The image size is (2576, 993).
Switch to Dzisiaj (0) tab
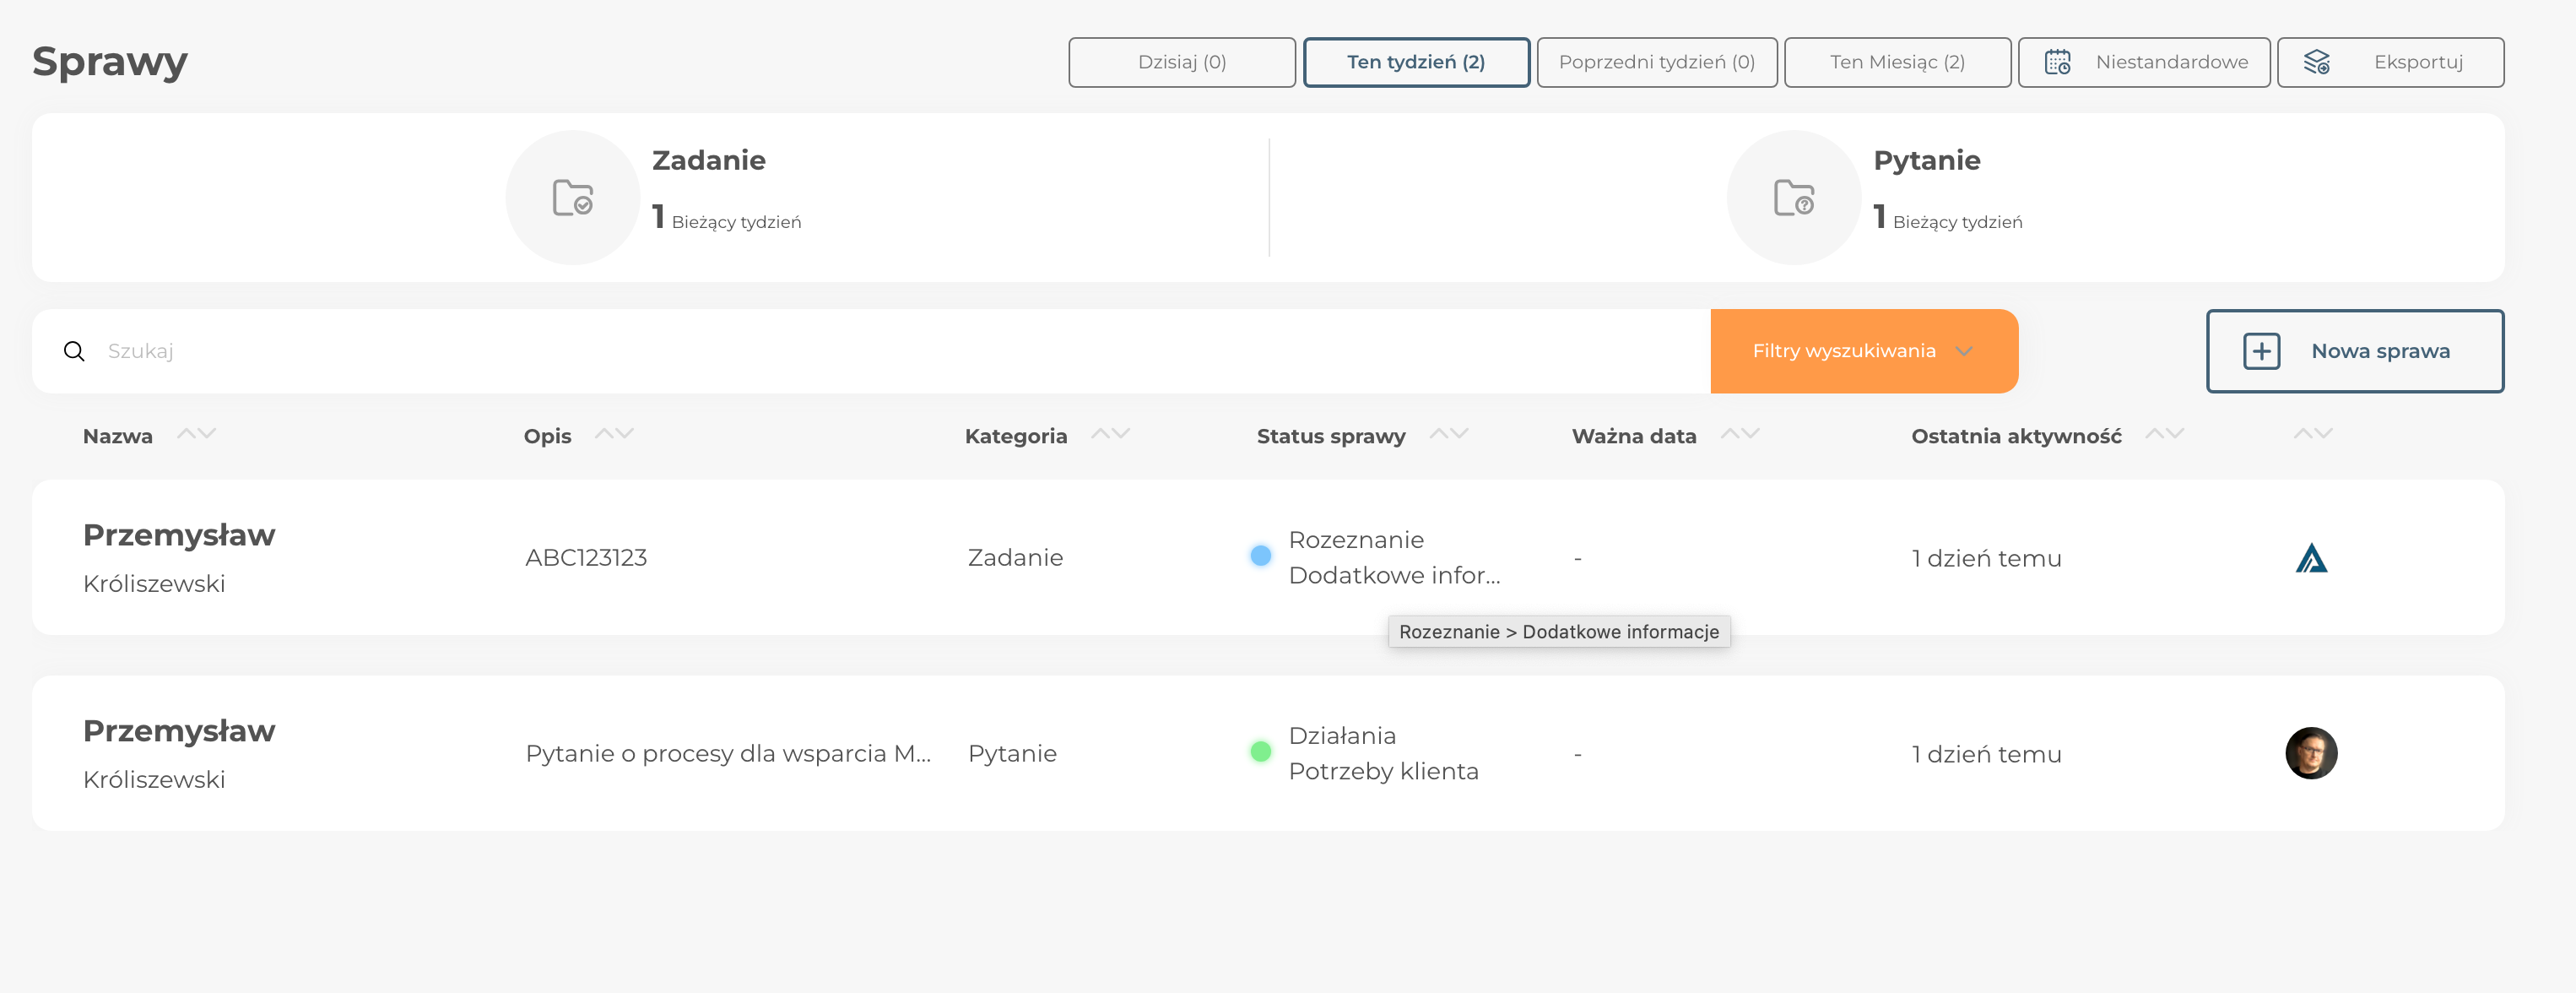coord(1181,62)
